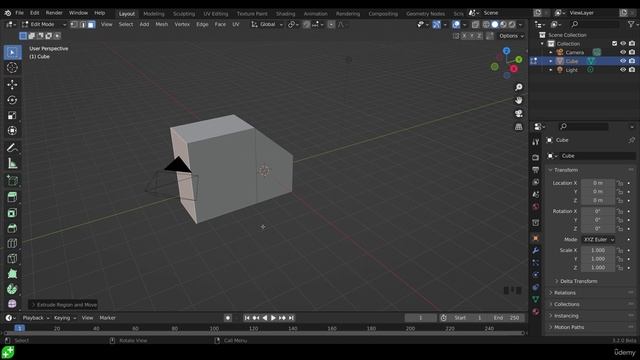
Task: Select the Inset Faces tool
Action: coord(12,213)
